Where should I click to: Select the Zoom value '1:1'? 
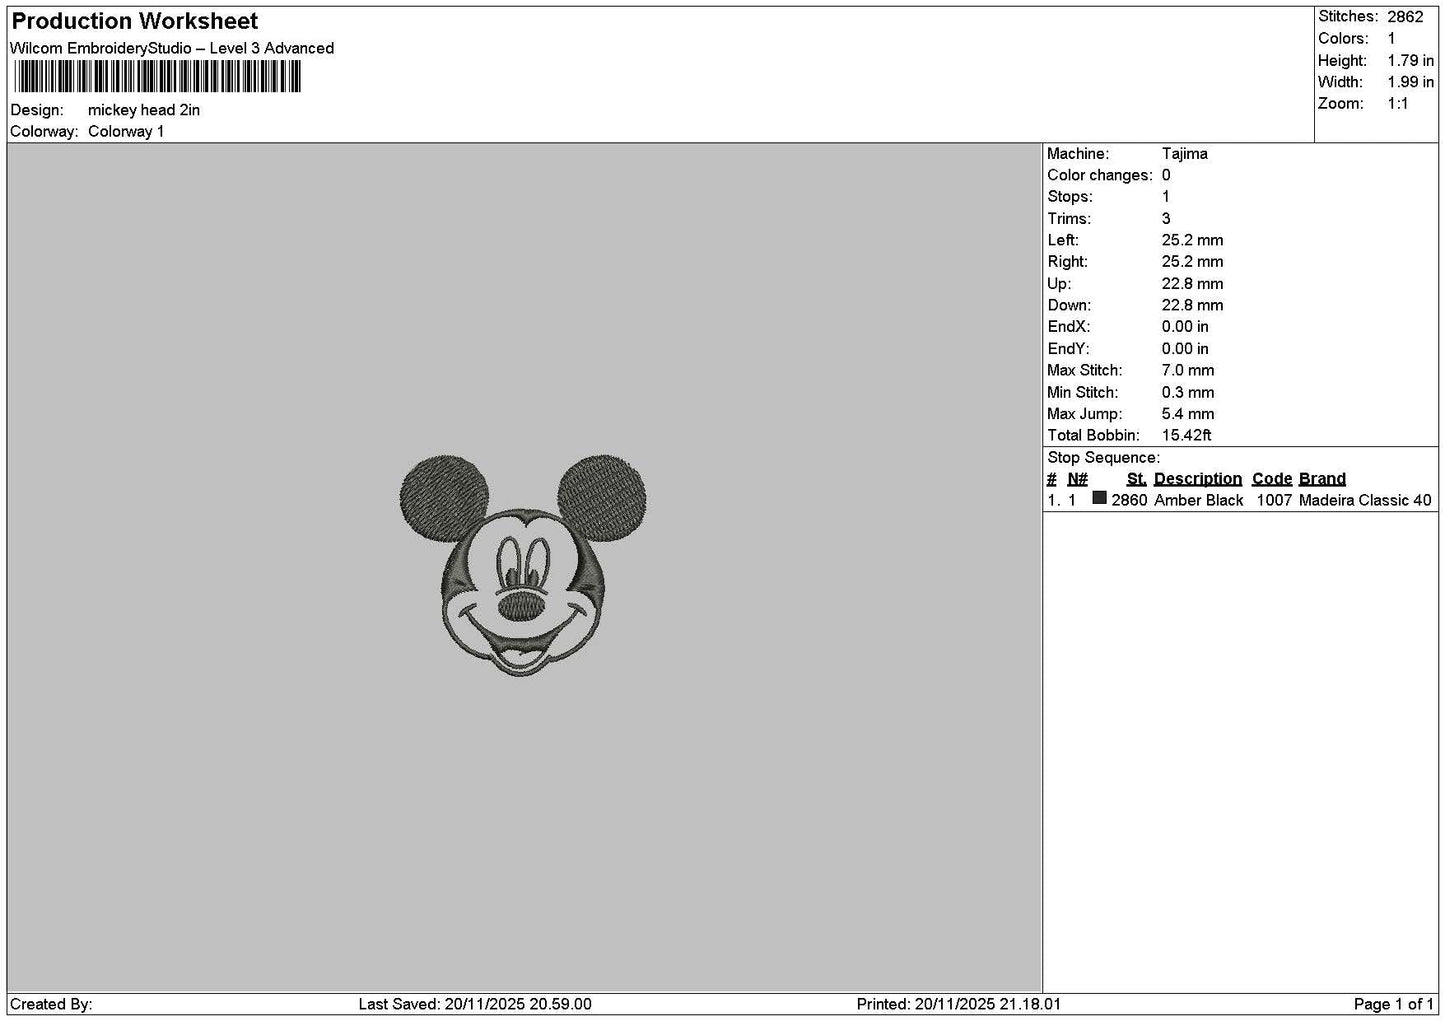coord(1398,104)
